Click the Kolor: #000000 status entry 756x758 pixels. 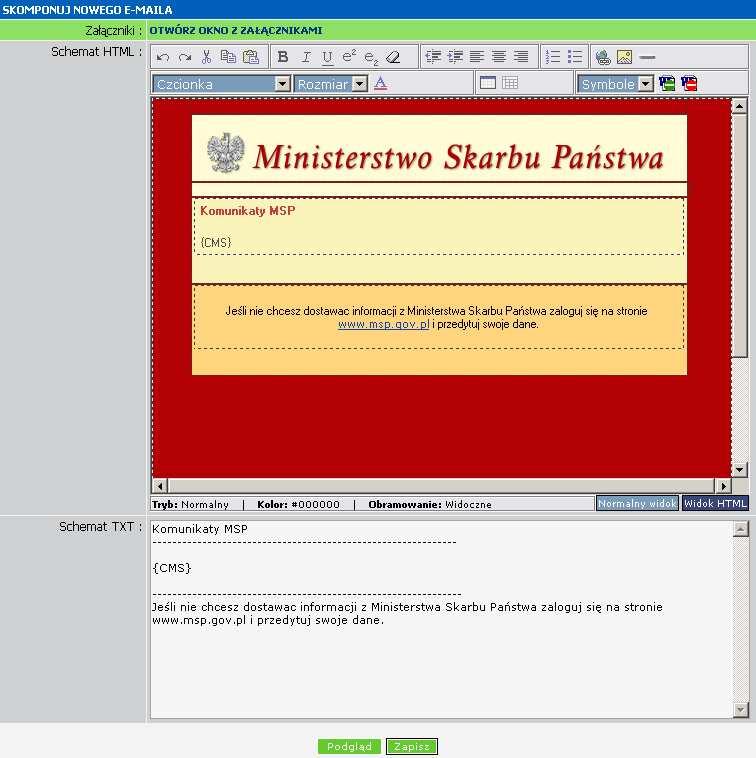298,504
